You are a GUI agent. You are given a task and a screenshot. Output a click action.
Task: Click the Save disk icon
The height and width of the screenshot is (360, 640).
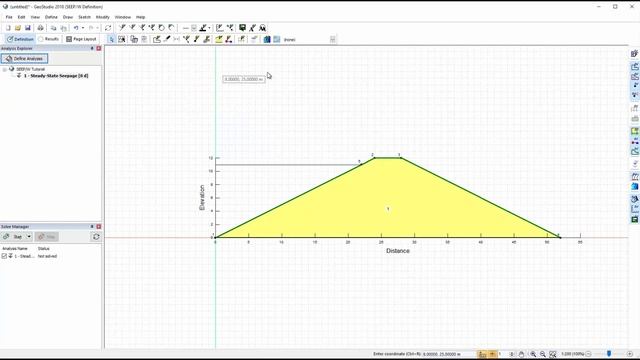tap(28, 28)
